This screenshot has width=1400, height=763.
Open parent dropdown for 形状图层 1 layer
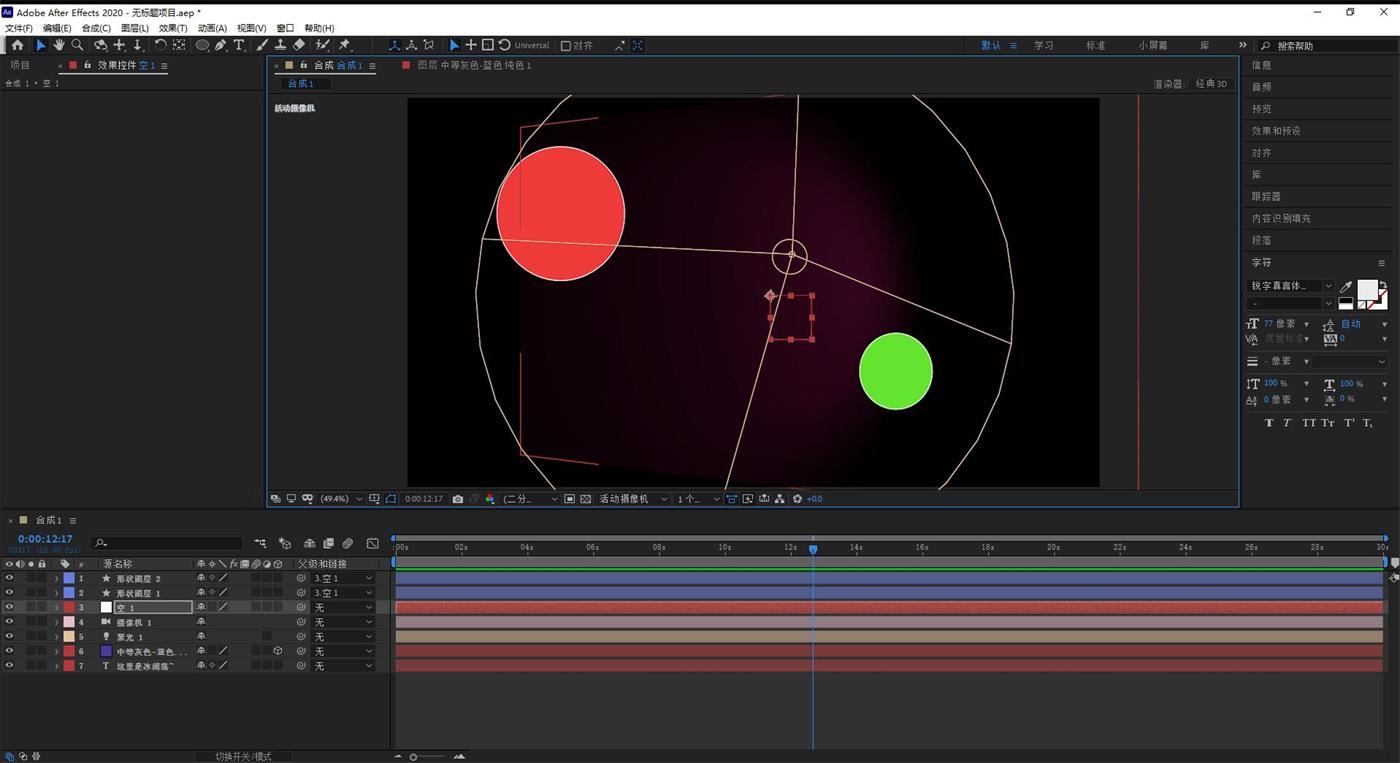pos(342,593)
